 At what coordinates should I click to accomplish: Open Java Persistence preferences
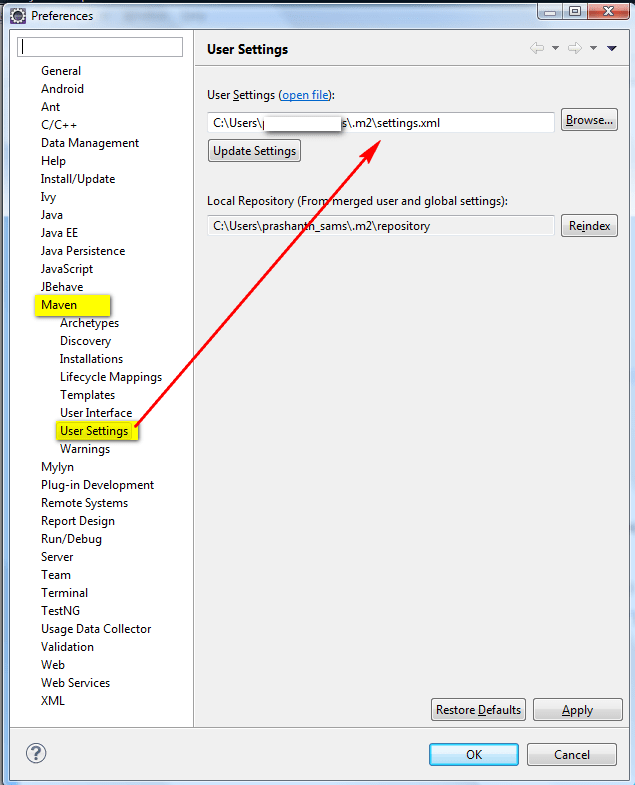point(83,251)
